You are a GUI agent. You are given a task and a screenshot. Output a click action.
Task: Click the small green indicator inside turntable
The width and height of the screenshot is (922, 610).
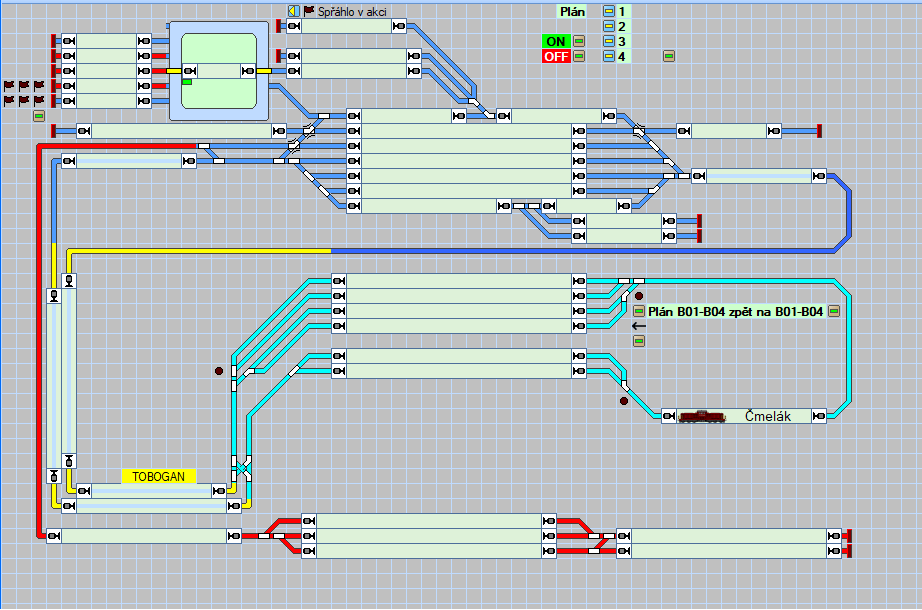pos(187,82)
